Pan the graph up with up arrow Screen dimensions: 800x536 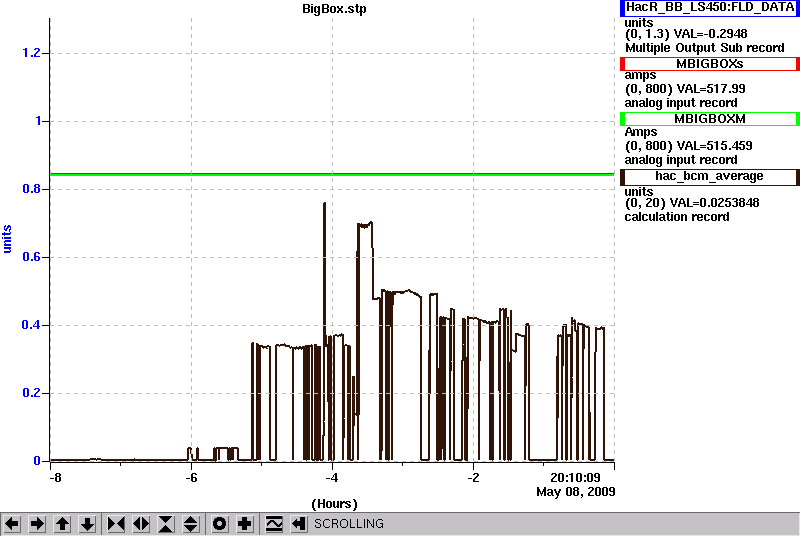click(x=63, y=524)
